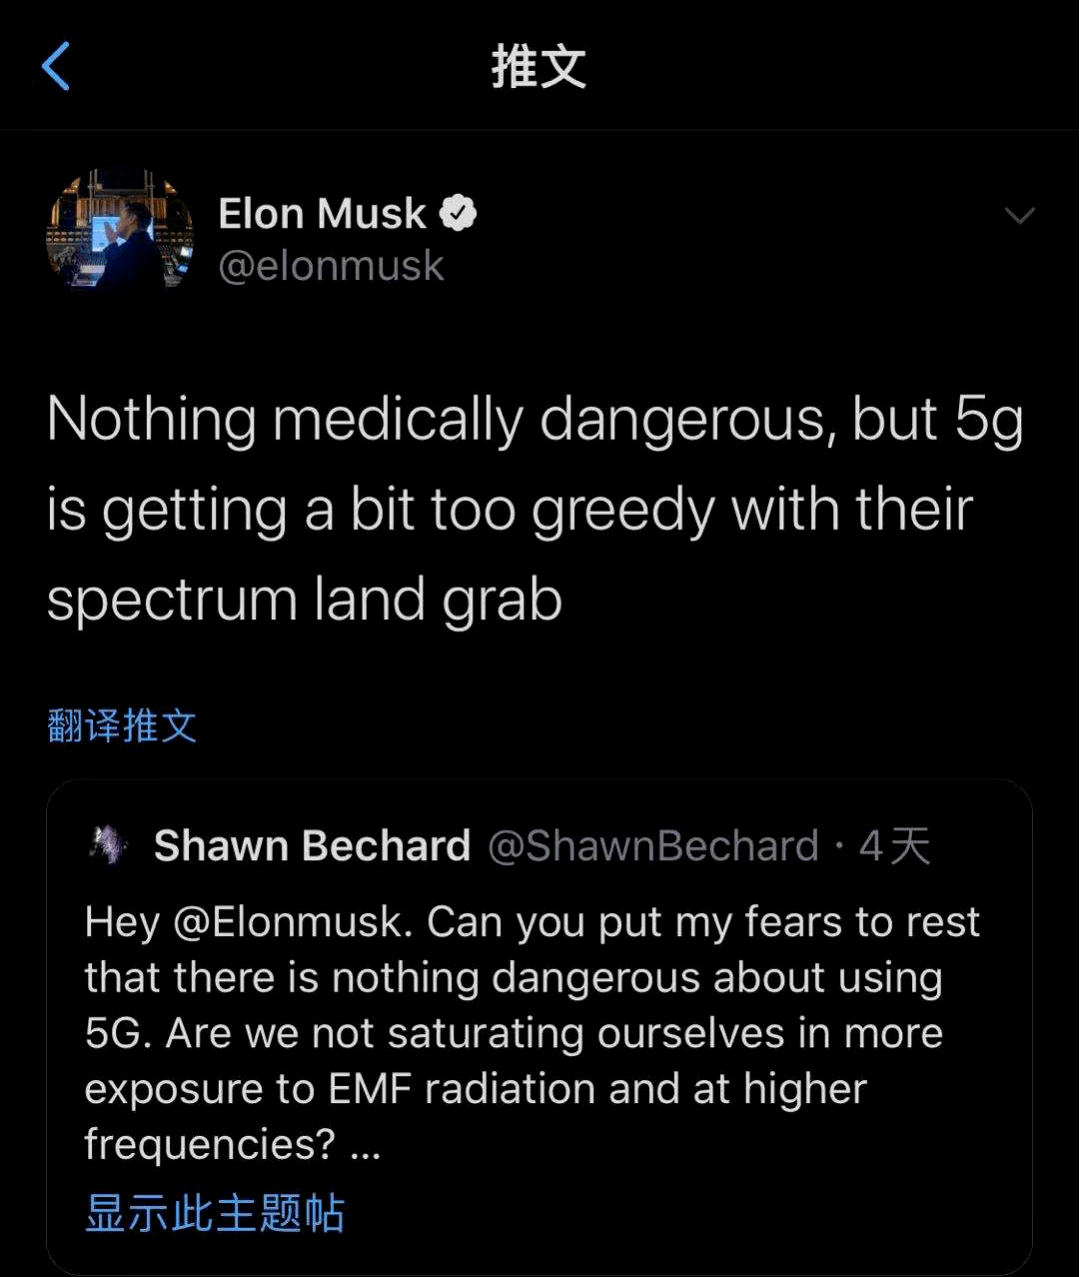Open Elon Musk's profile picture
The image size is (1080, 1277).
point(120,230)
